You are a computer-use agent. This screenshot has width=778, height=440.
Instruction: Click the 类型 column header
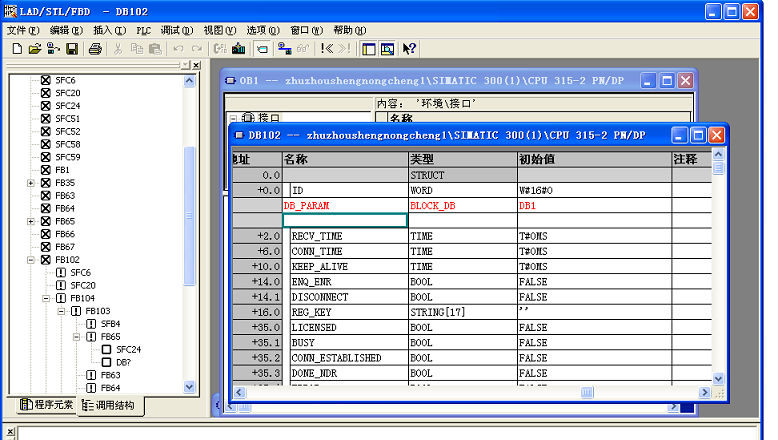pos(462,159)
